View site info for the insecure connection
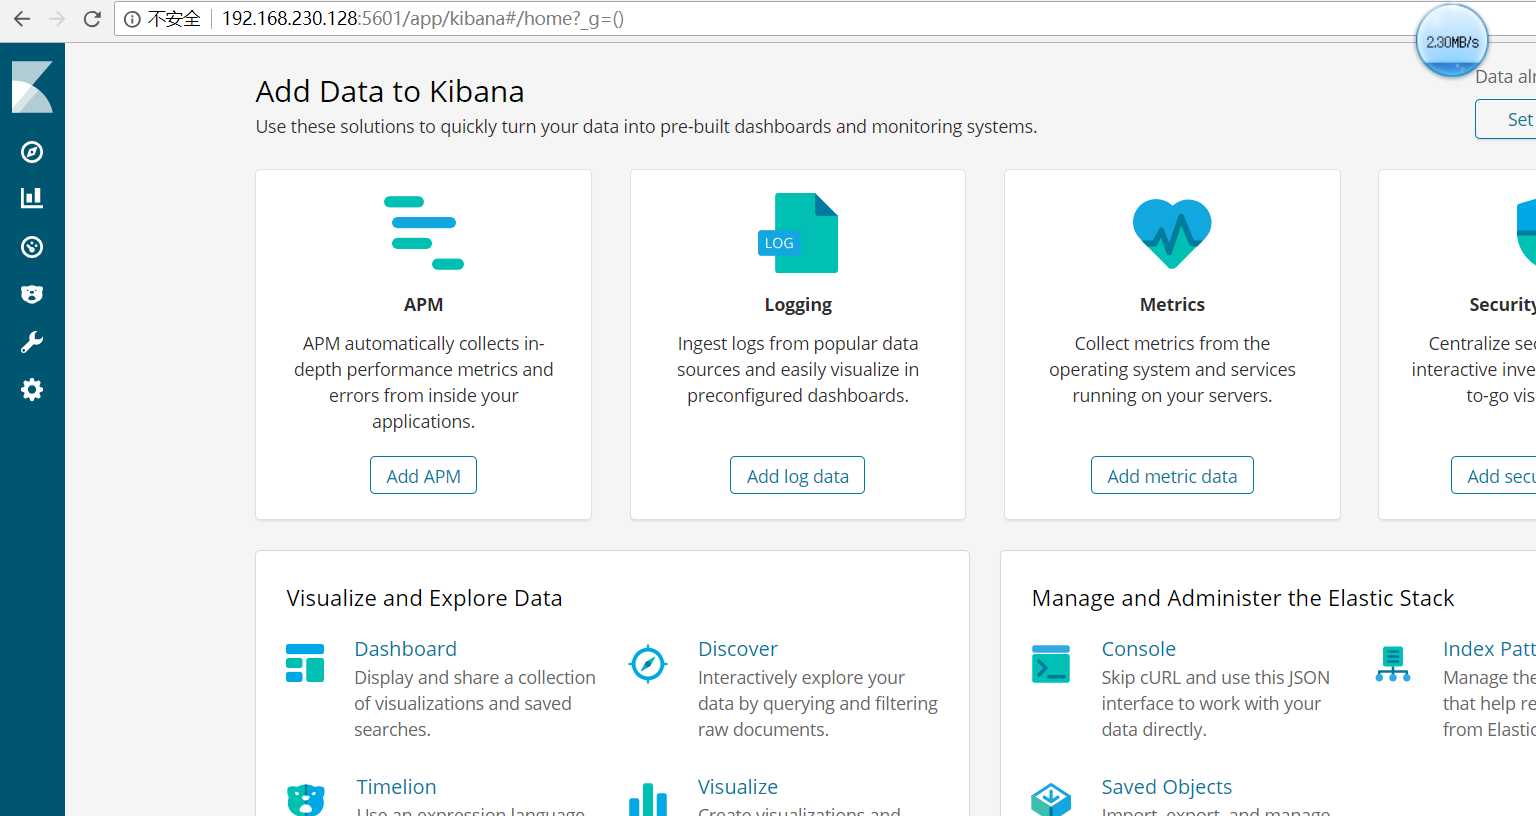The image size is (1536, 816). [162, 19]
